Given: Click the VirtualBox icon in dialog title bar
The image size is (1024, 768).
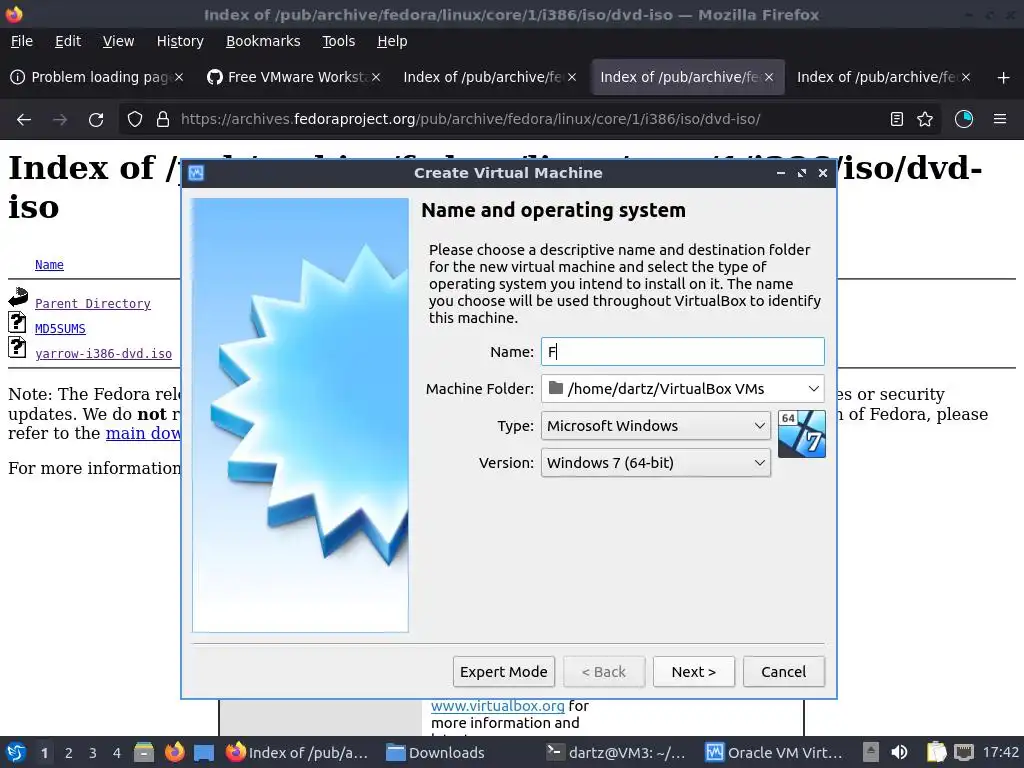Looking at the screenshot, I should [x=196, y=173].
